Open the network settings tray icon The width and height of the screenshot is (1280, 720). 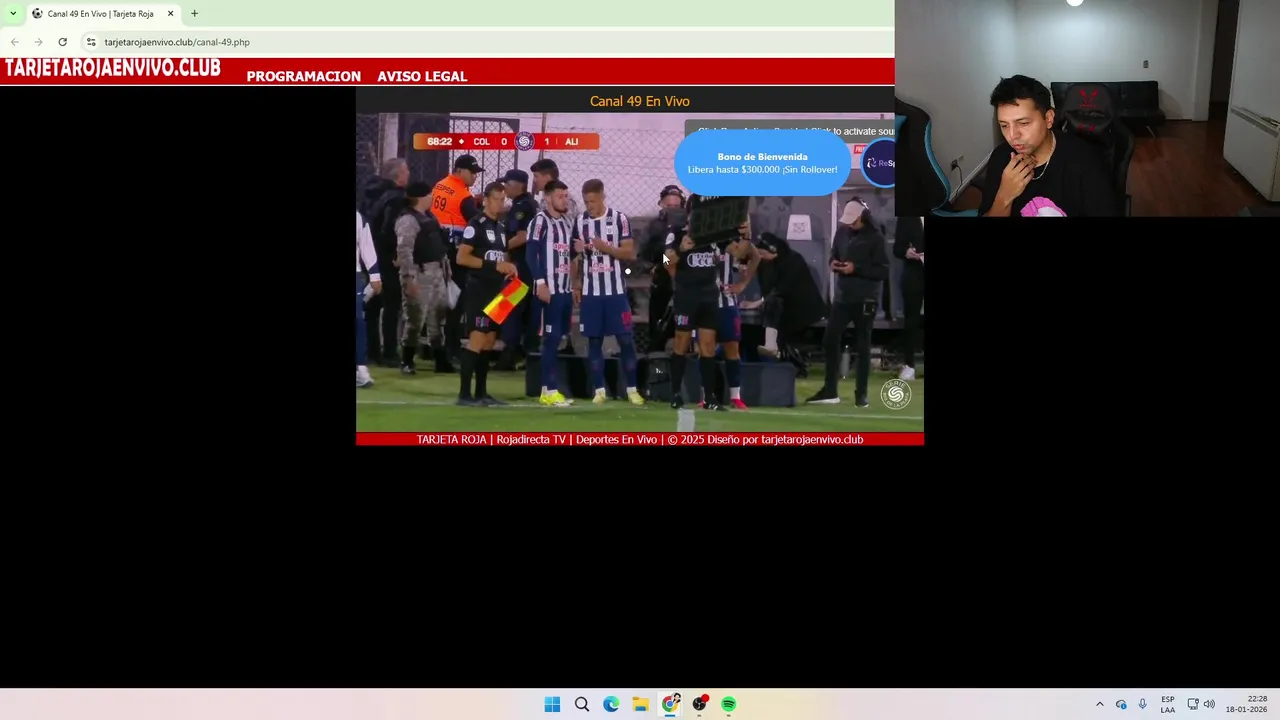point(1192,704)
